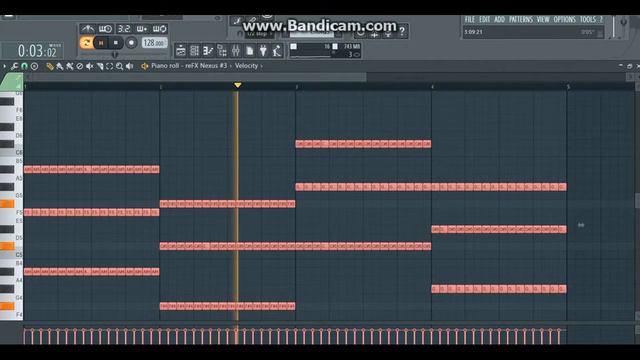Click the highlighted G5 piano key
This screenshot has width=640, height=360.
tap(7, 204)
